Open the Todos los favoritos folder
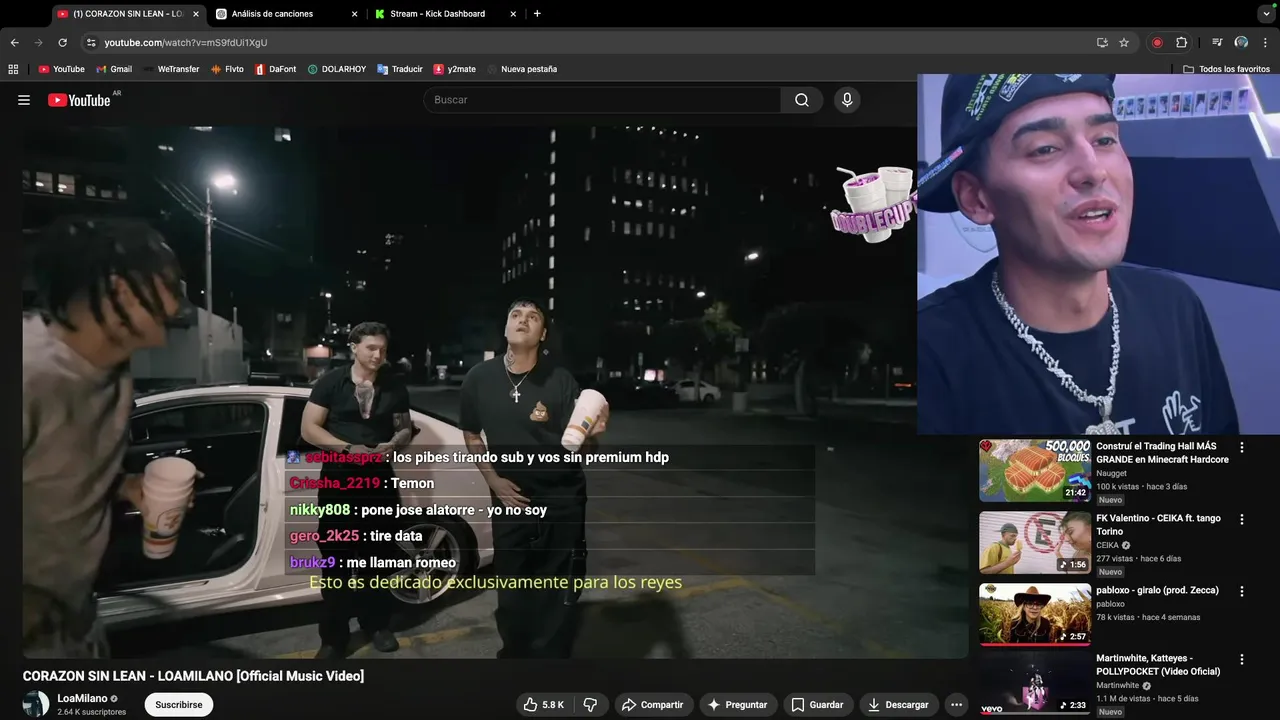The image size is (1280, 720). [1226, 69]
